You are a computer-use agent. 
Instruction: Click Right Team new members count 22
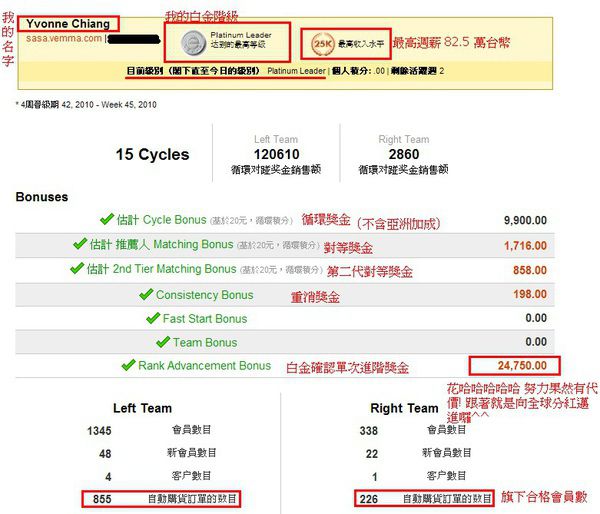372,454
